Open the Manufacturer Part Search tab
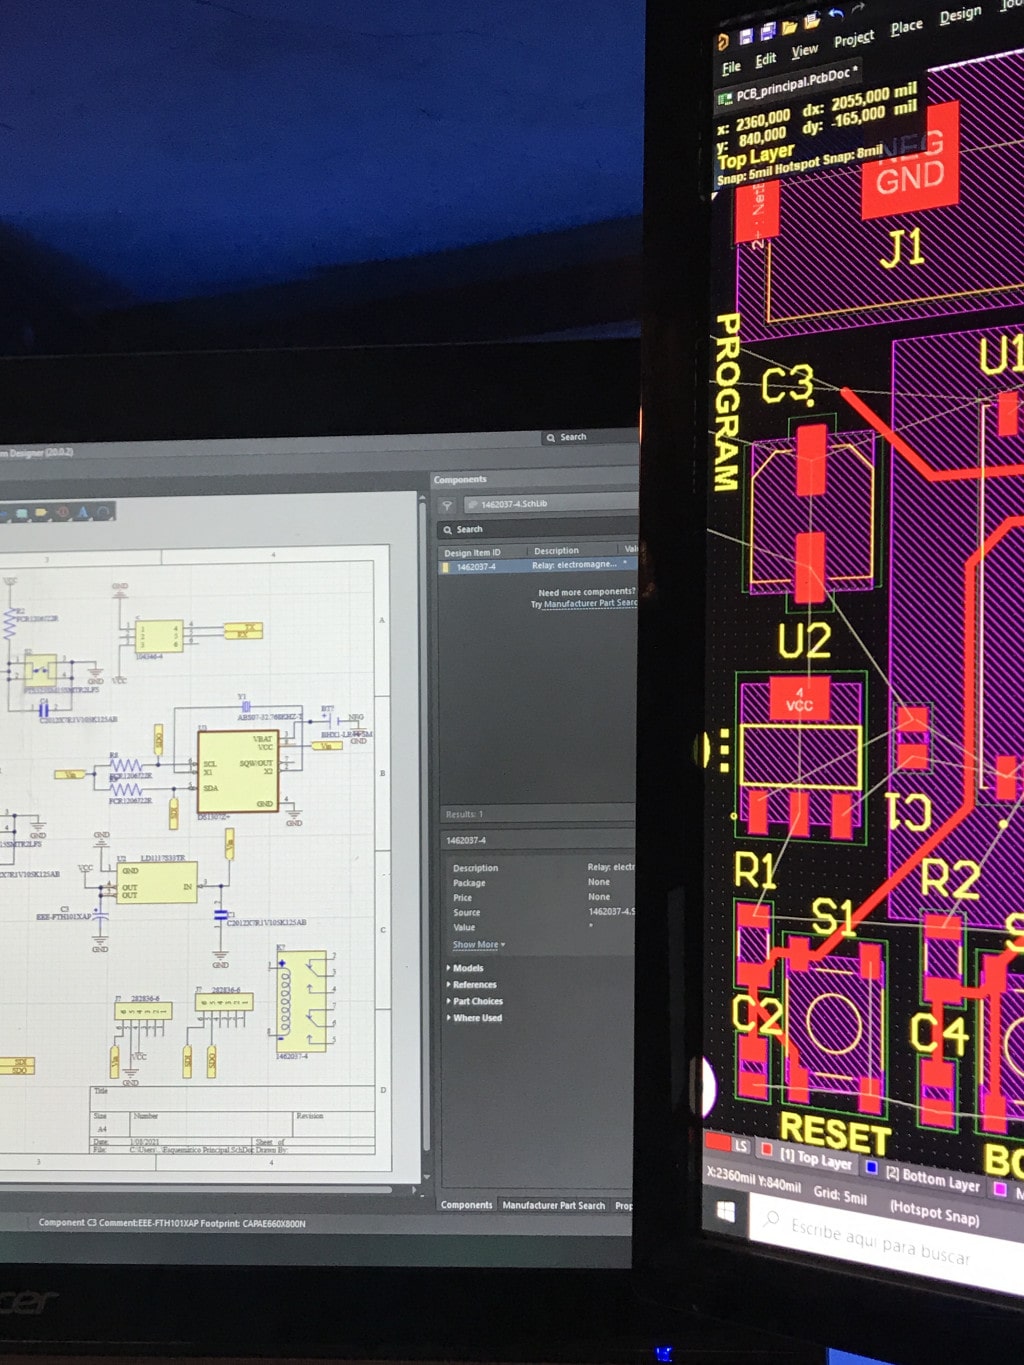Viewport: 1024px width, 1365px height. click(553, 1205)
